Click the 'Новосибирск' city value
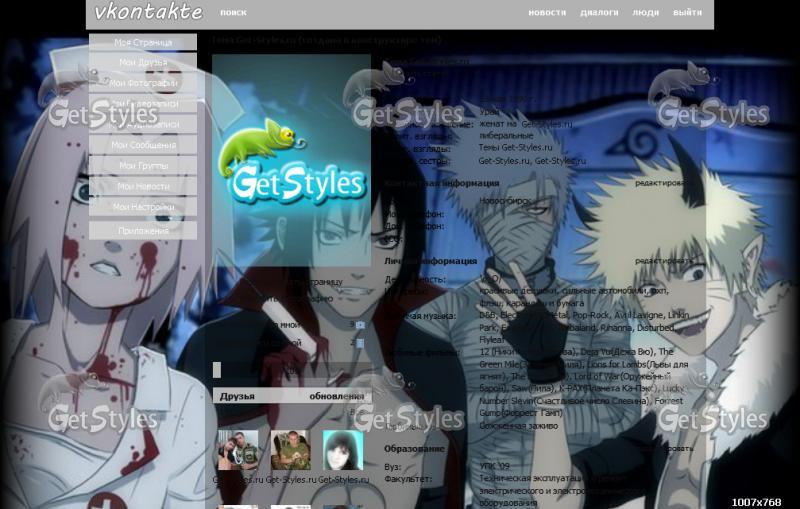The width and height of the screenshot is (800, 509). [x=505, y=201]
